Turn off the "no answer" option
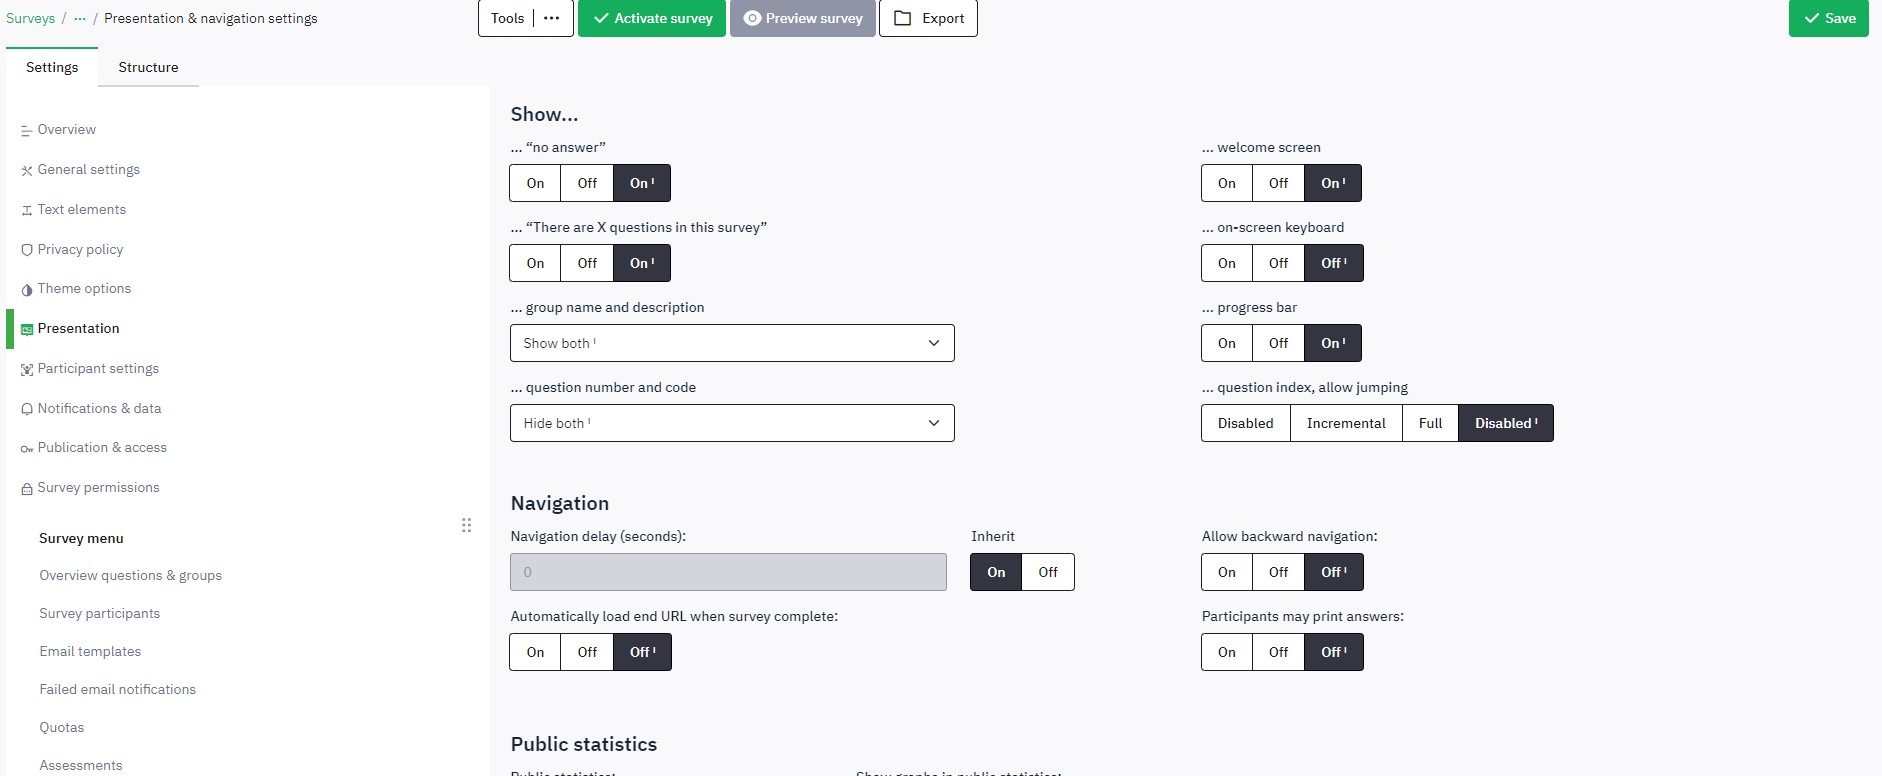This screenshot has height=776, width=1882. (587, 183)
